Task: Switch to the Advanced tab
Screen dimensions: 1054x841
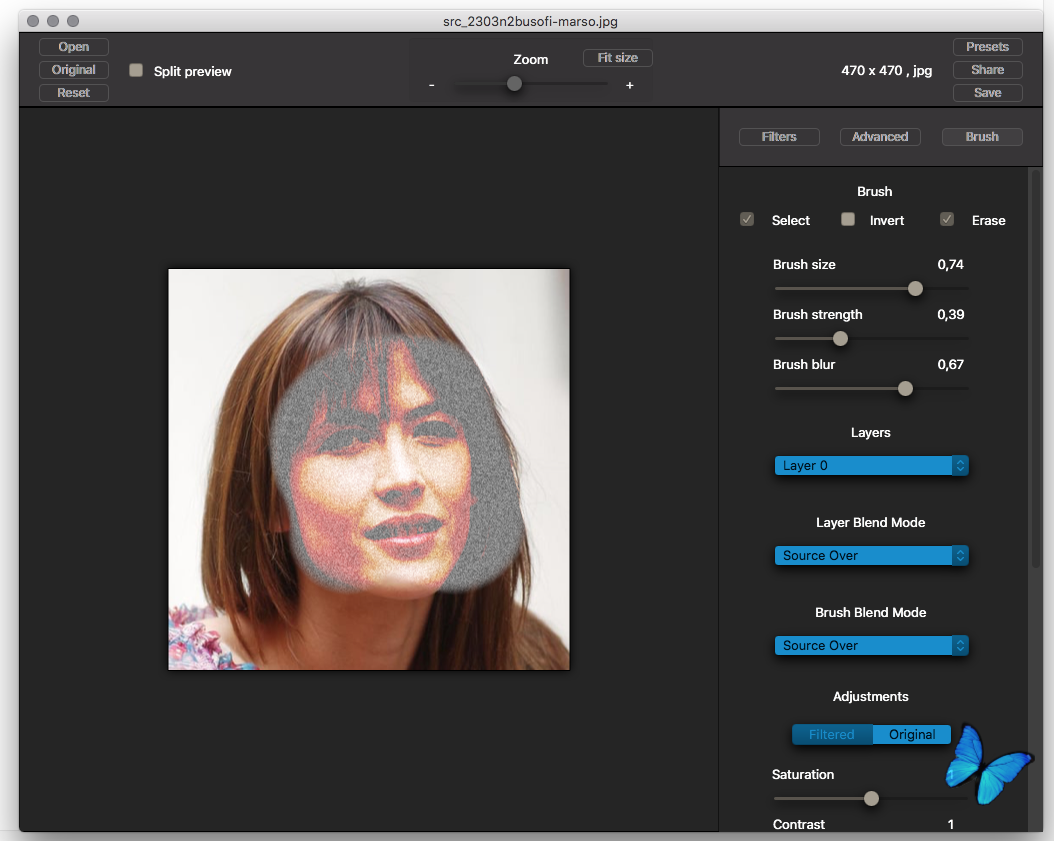Action: click(880, 137)
